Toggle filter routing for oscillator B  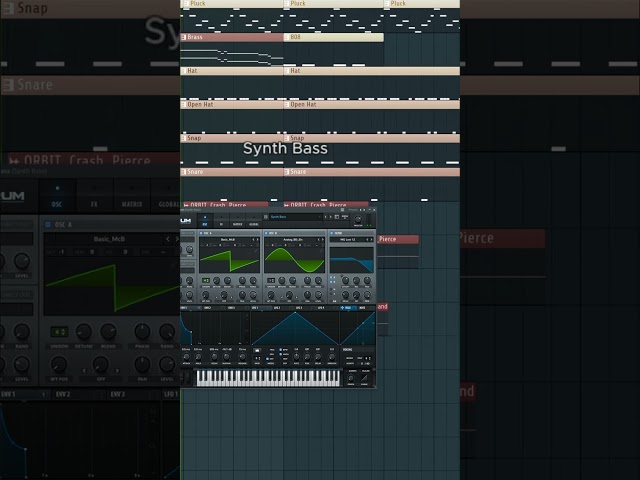tap(331, 282)
